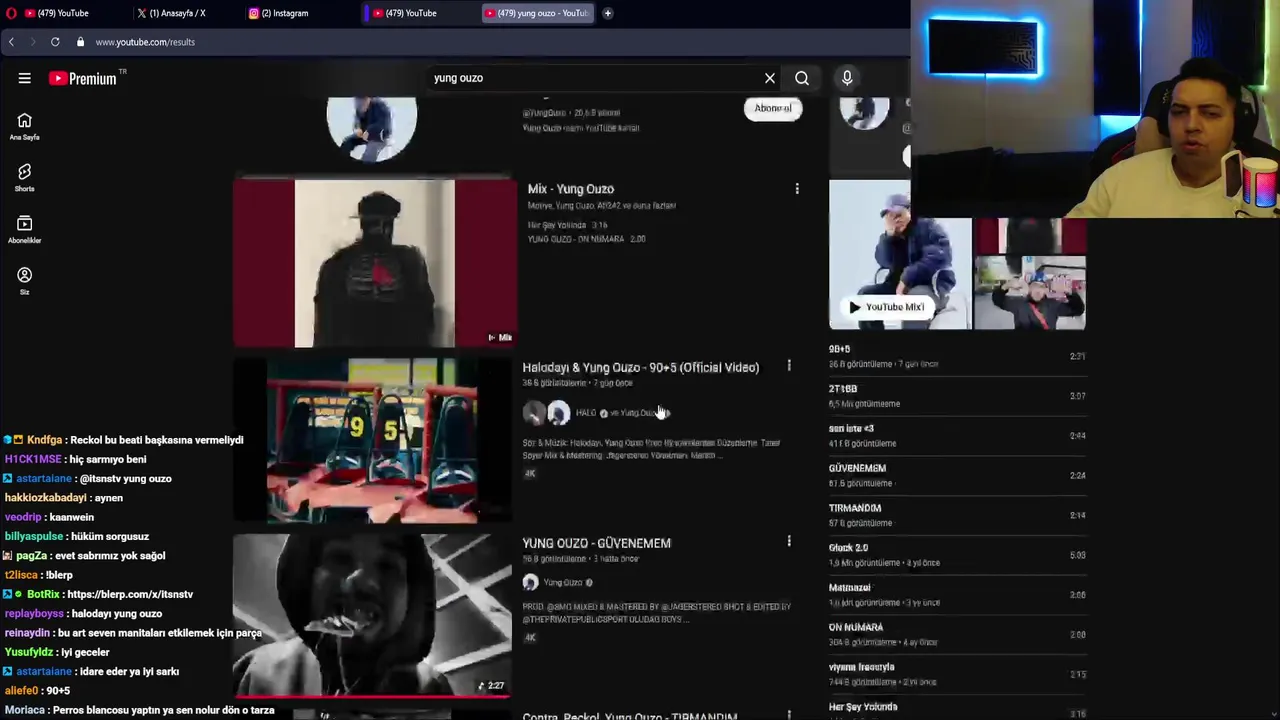Play 90+5 in the right playlist
1280x720 pixels.
point(957,356)
